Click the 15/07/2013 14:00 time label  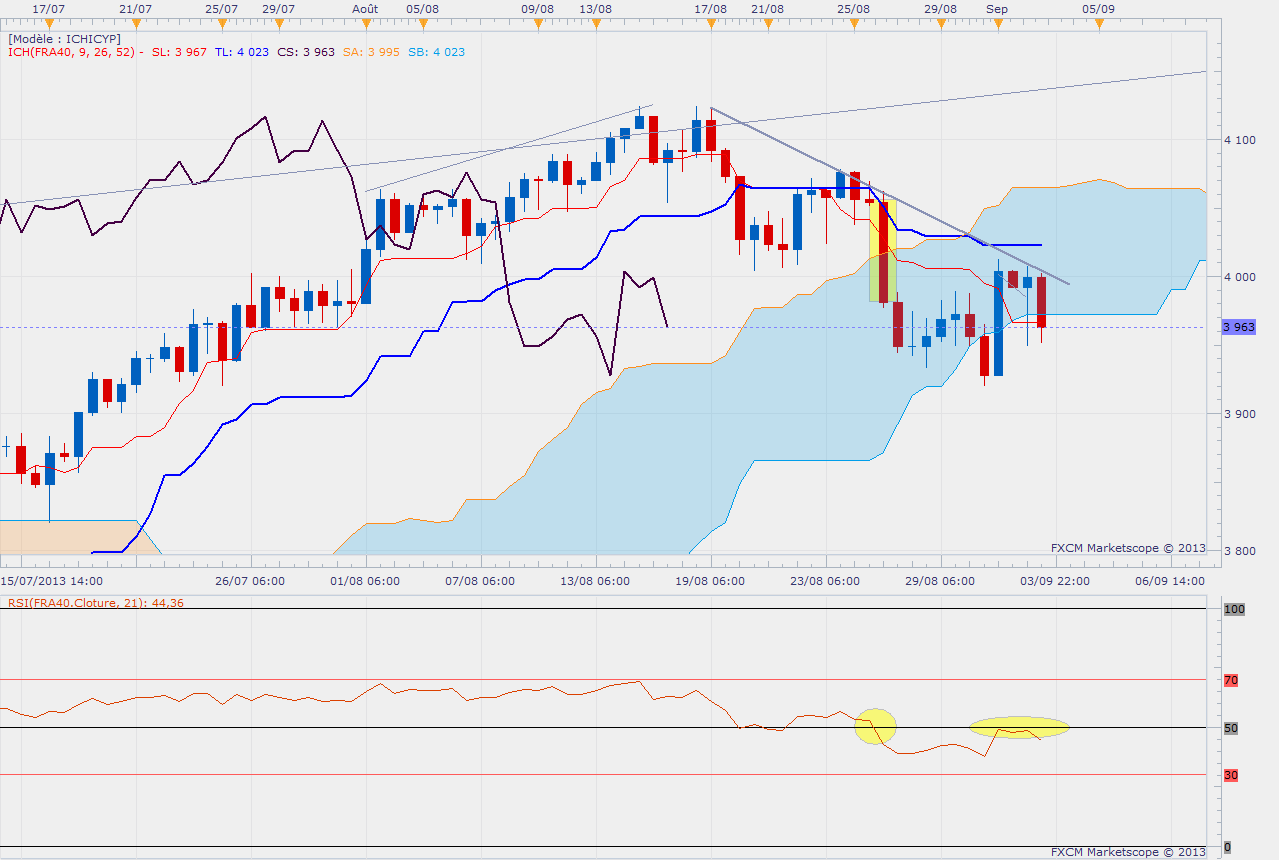50,580
